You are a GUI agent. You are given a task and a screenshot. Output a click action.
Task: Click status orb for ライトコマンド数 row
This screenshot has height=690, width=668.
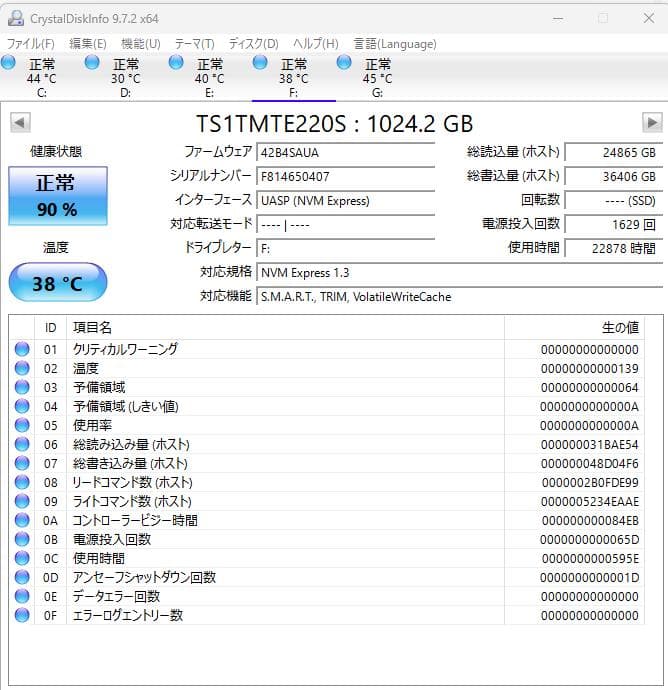22,501
